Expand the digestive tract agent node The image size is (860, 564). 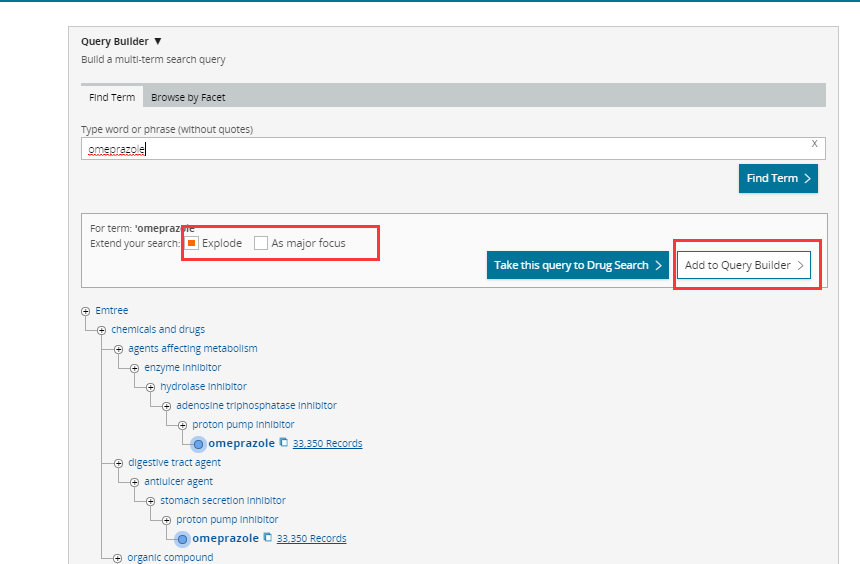(x=118, y=463)
